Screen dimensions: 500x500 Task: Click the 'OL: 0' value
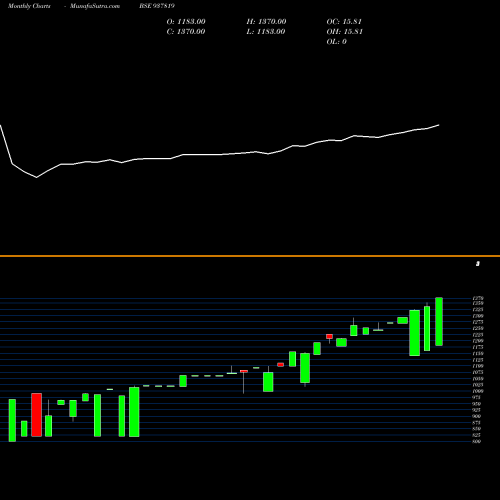pyautogui.click(x=336, y=42)
